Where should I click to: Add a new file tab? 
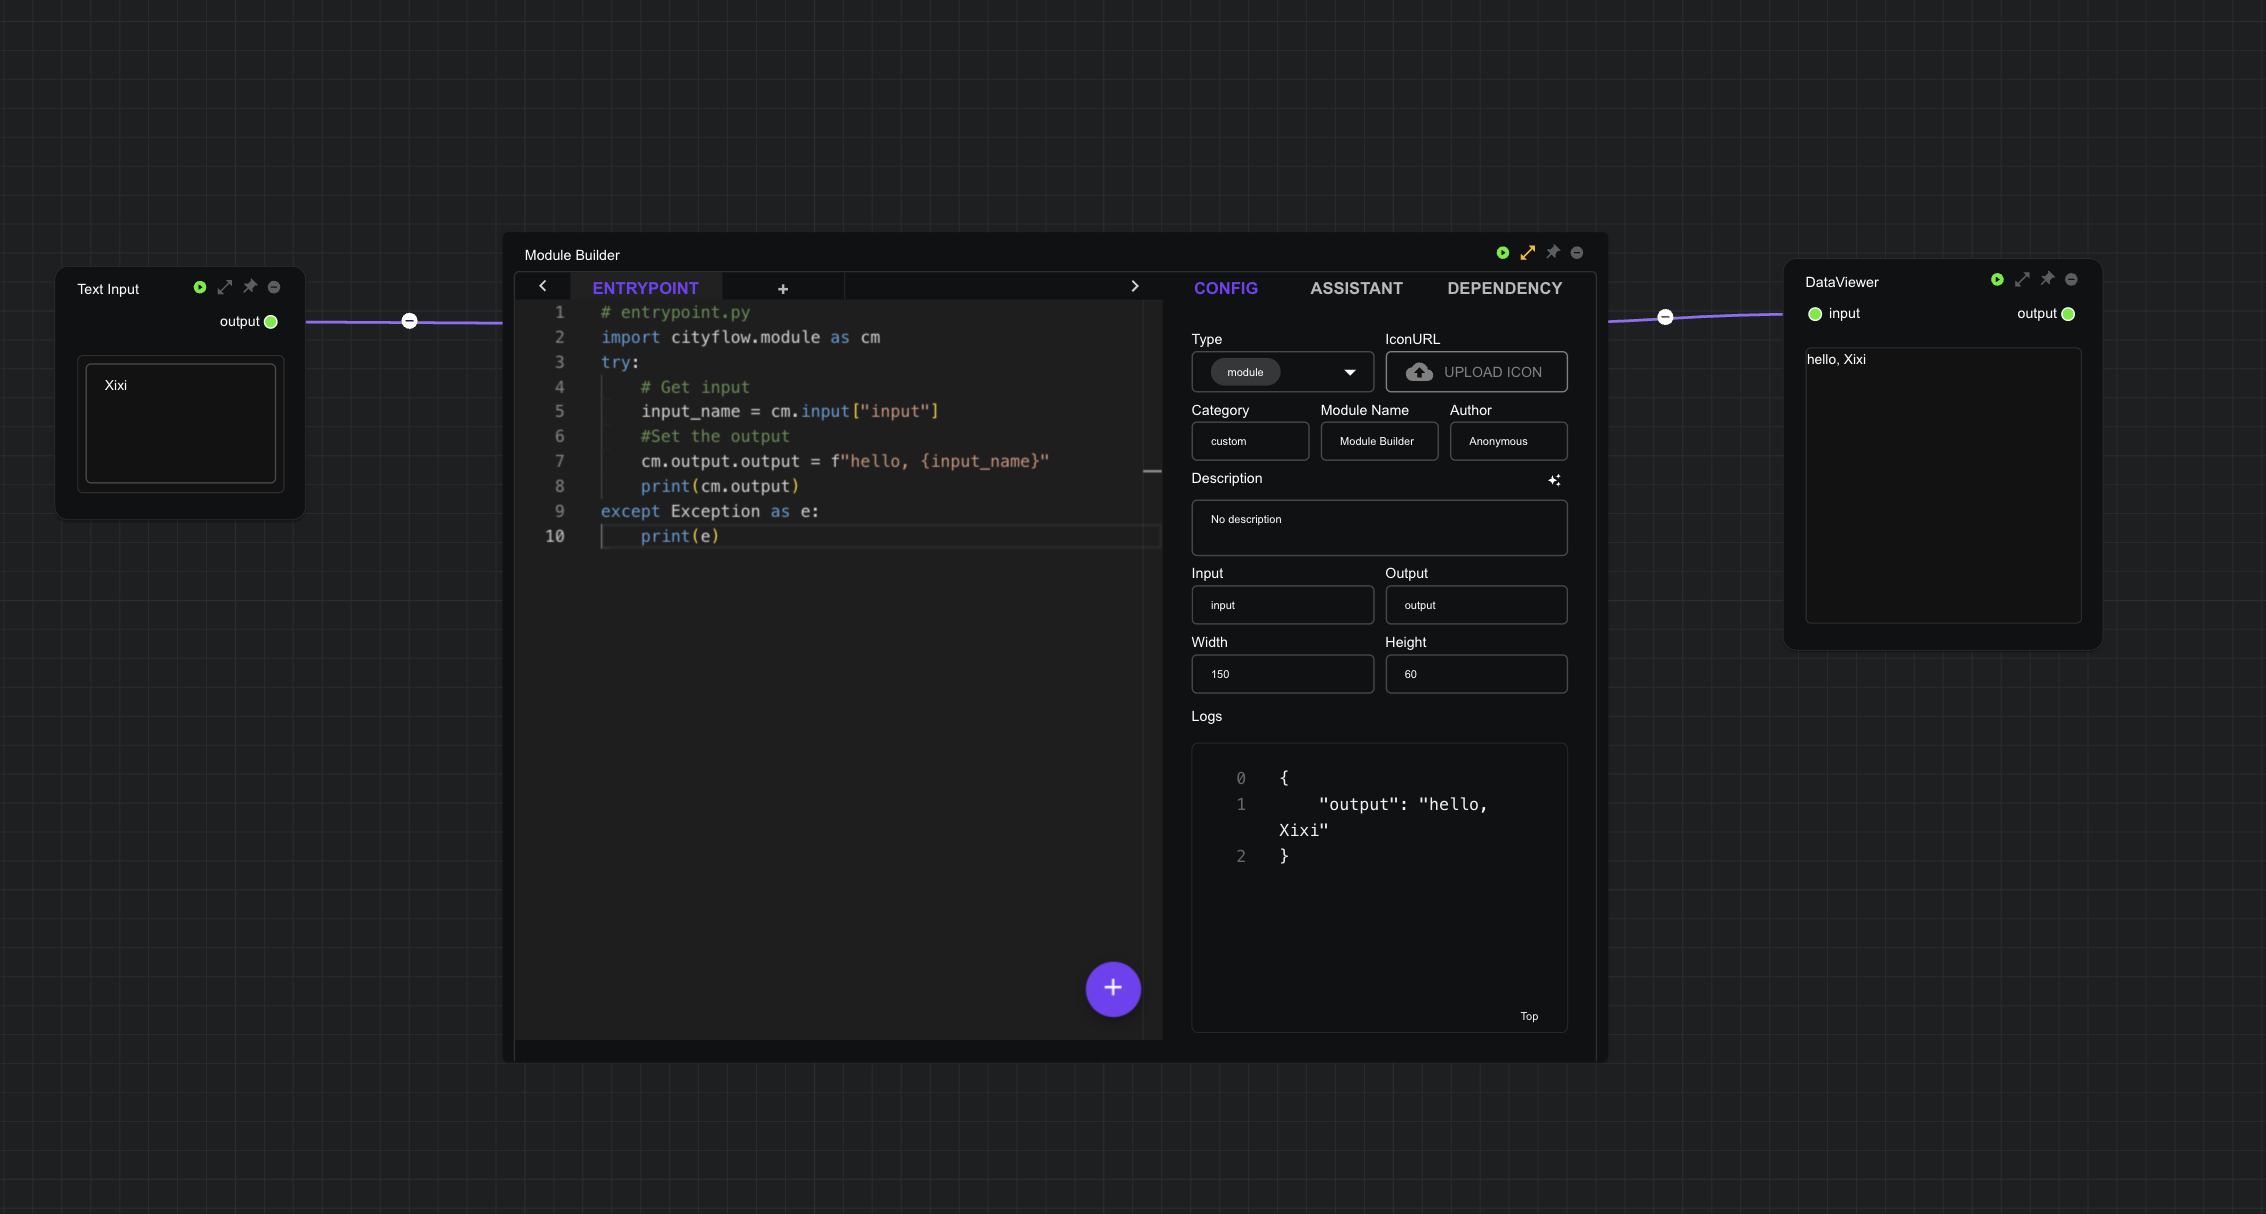pyautogui.click(x=783, y=289)
